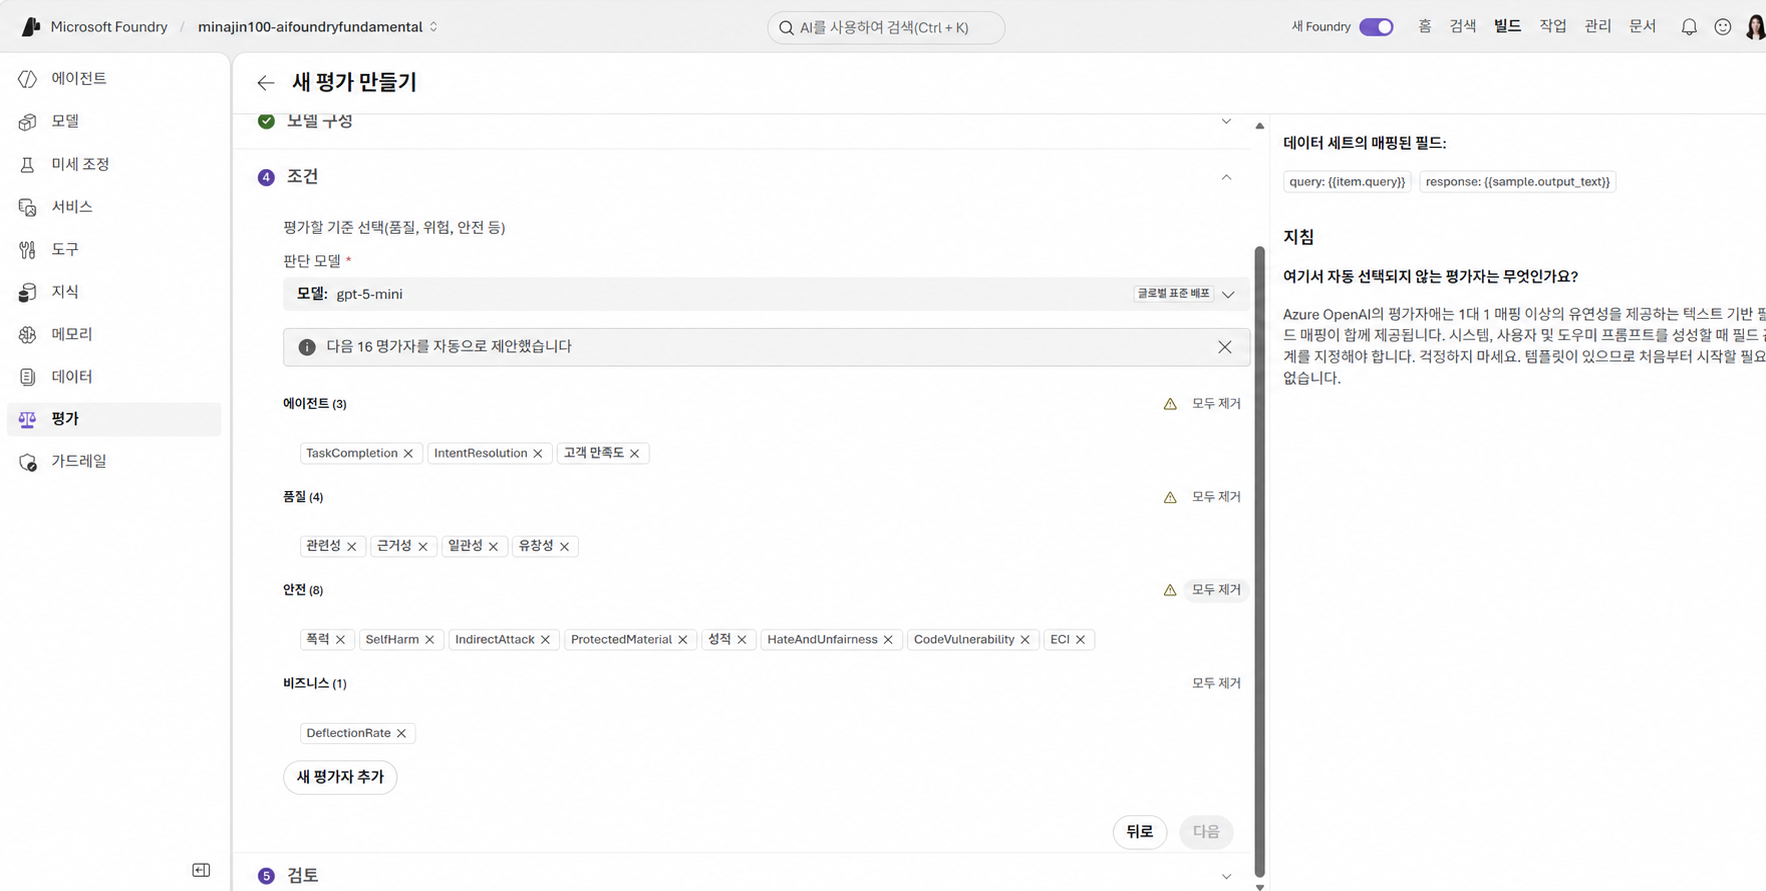This screenshot has height=891, width=1766.
Task: Focus the AI search box
Action: point(886,28)
